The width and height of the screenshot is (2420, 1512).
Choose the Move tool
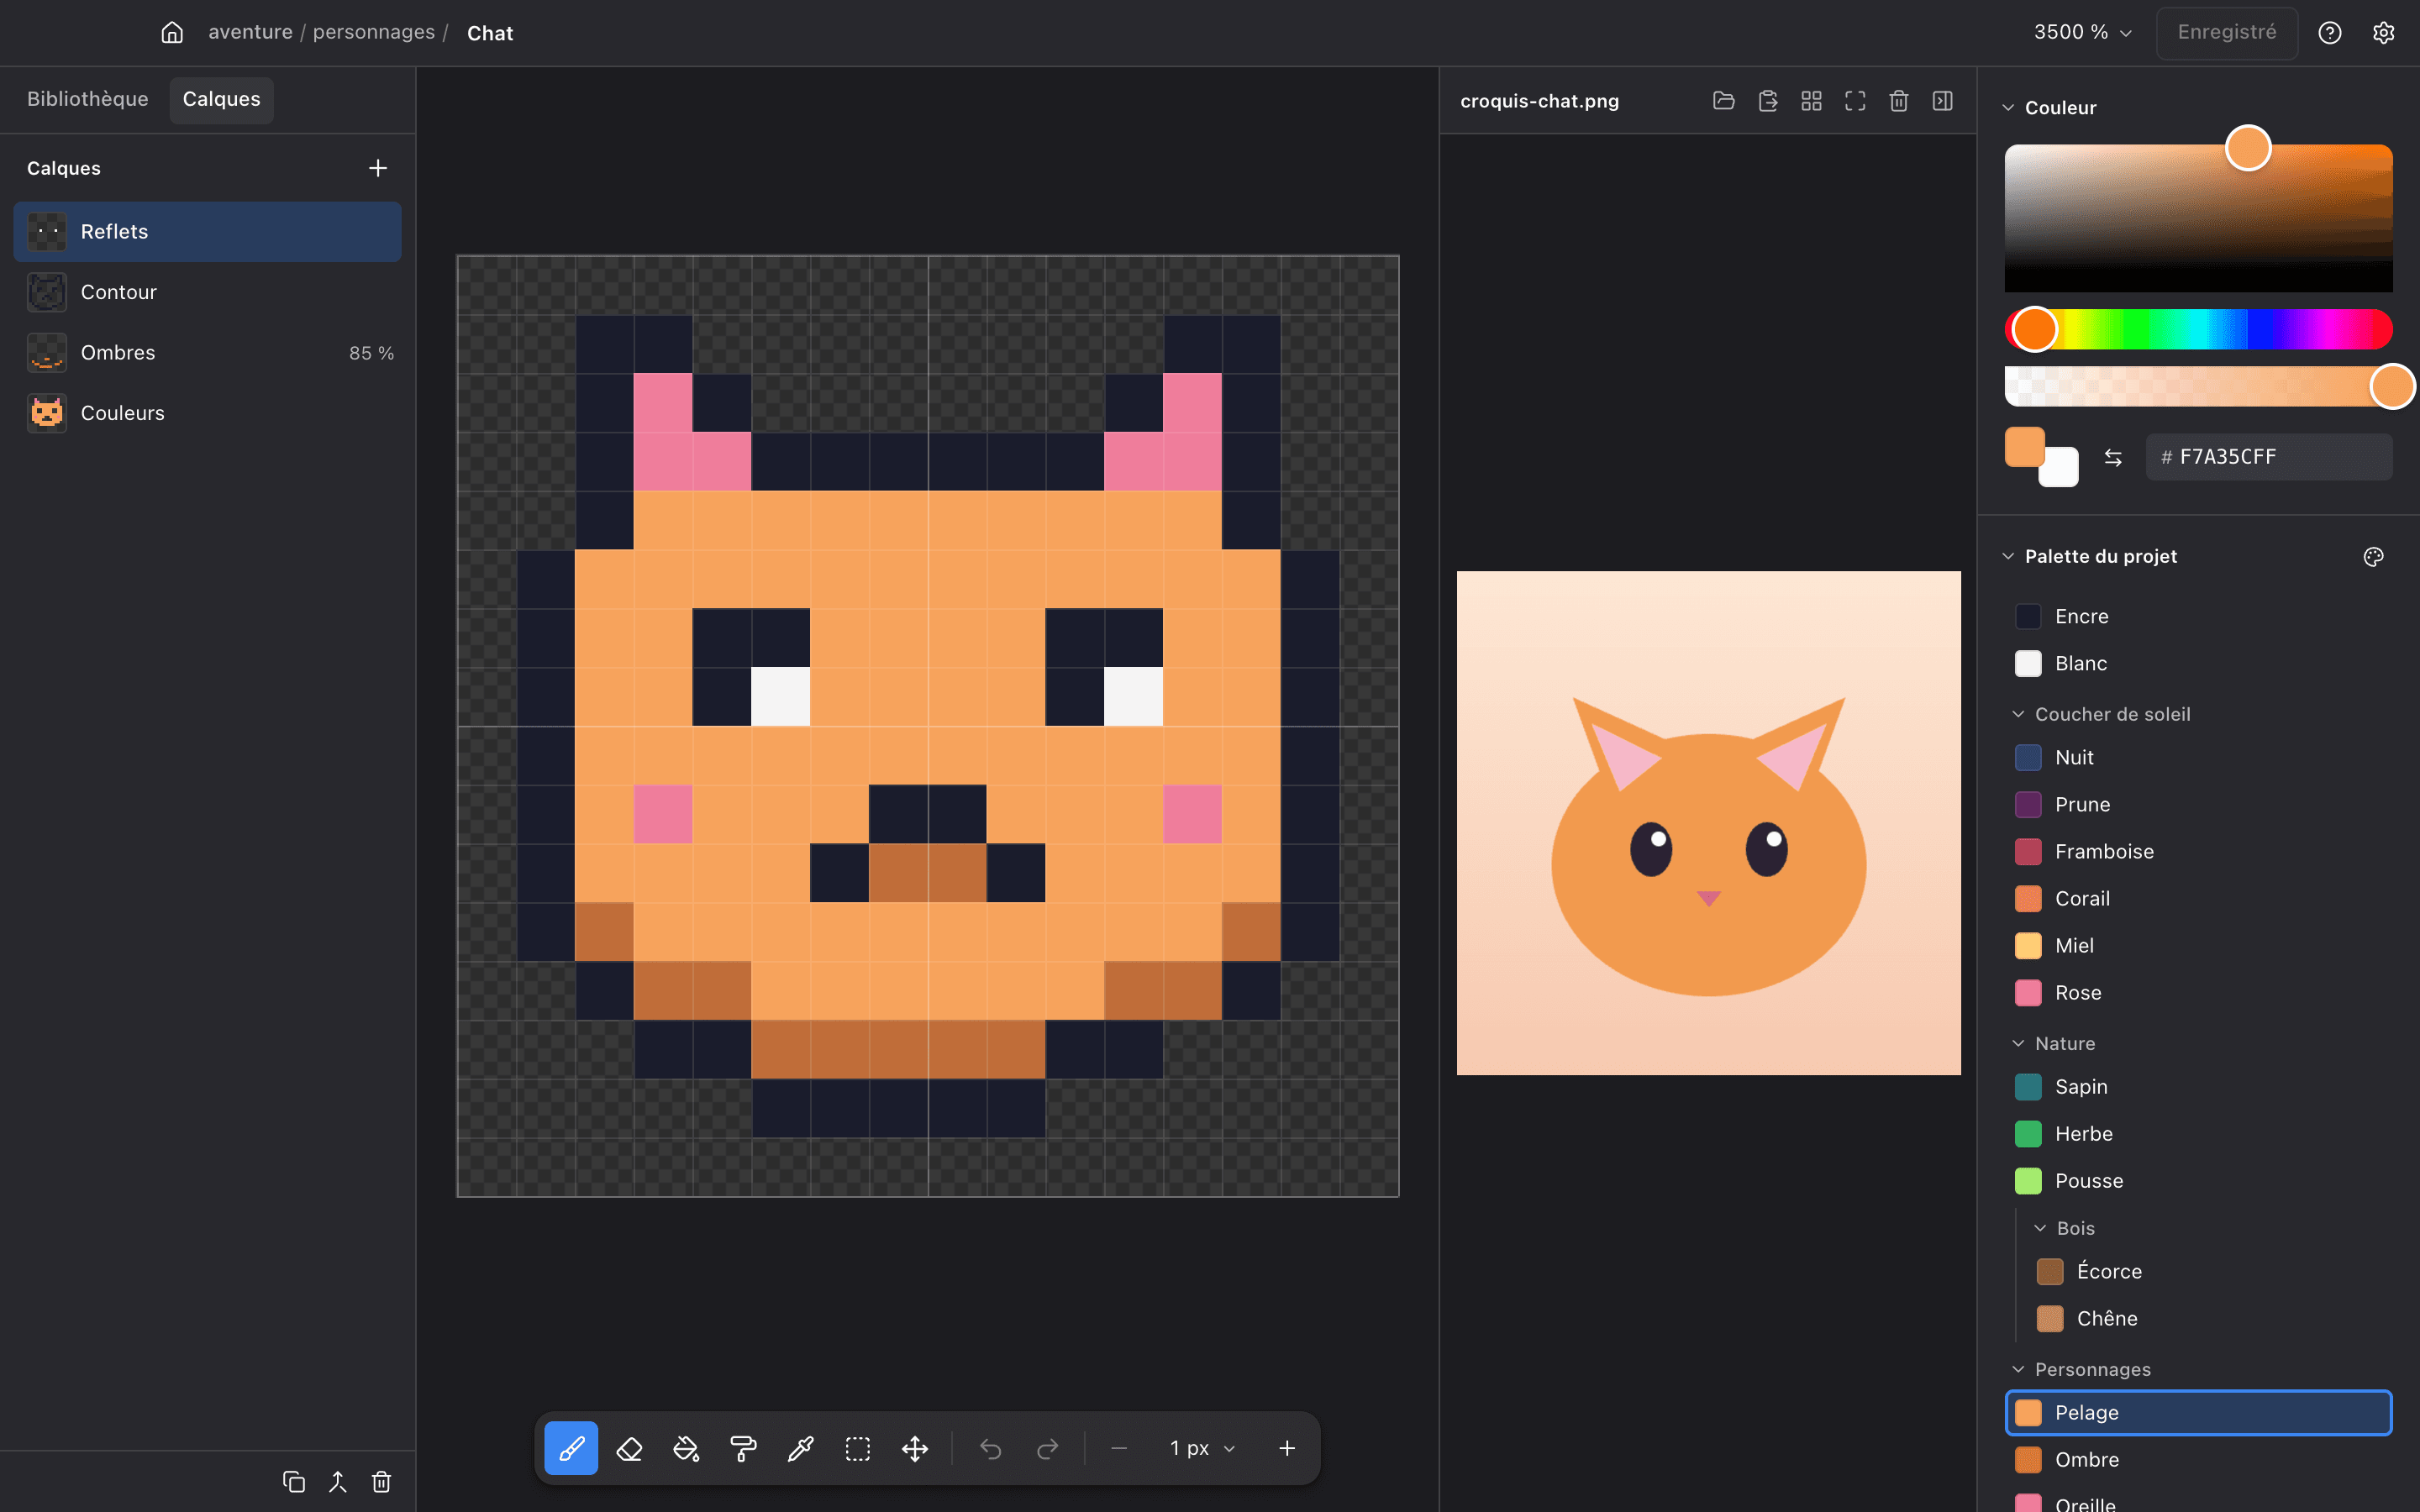pyautogui.click(x=915, y=1448)
